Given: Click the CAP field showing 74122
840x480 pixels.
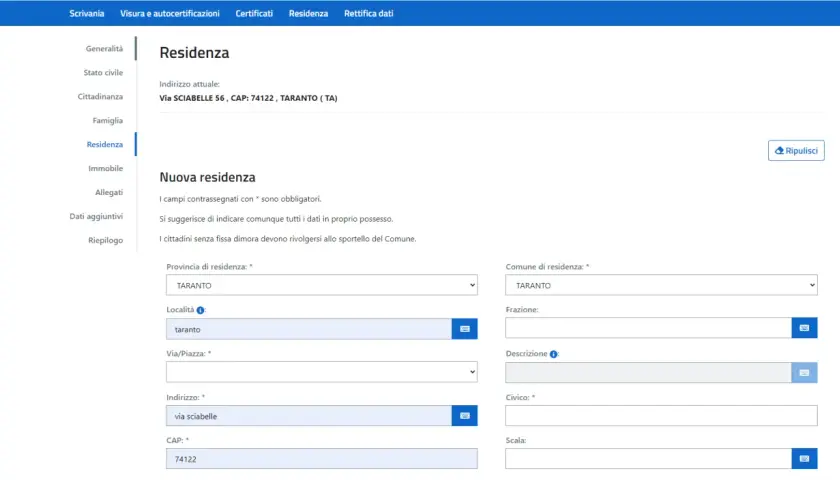Looking at the screenshot, I should (x=321, y=459).
